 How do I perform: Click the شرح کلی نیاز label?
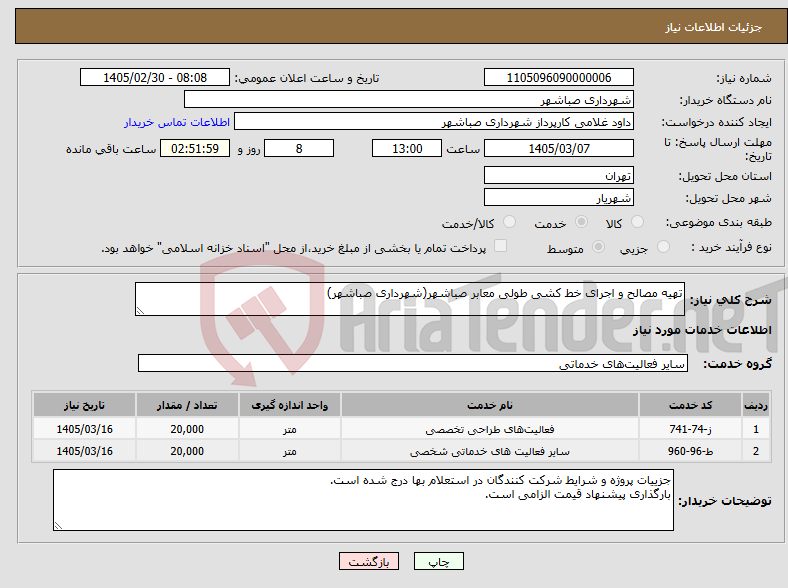[x=730, y=300]
